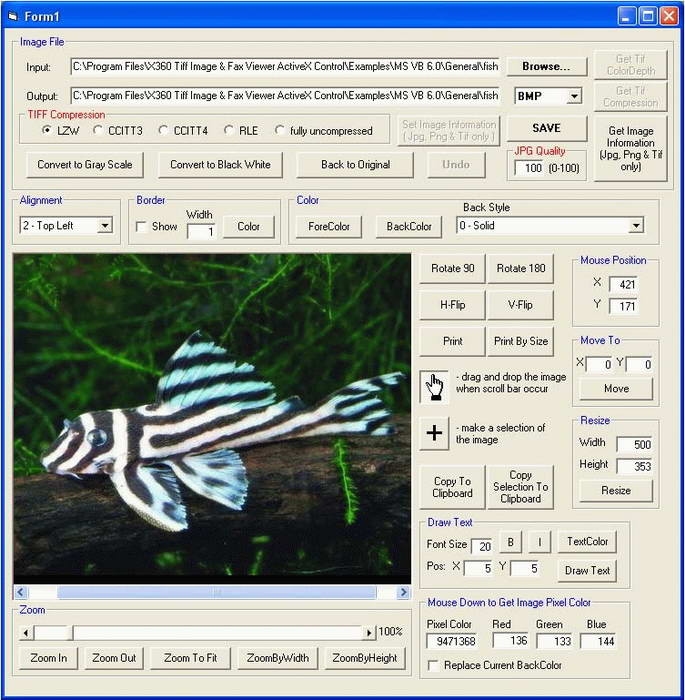Toggle bold B text button
Image resolution: width=685 pixels, height=700 pixels.
[x=510, y=542]
